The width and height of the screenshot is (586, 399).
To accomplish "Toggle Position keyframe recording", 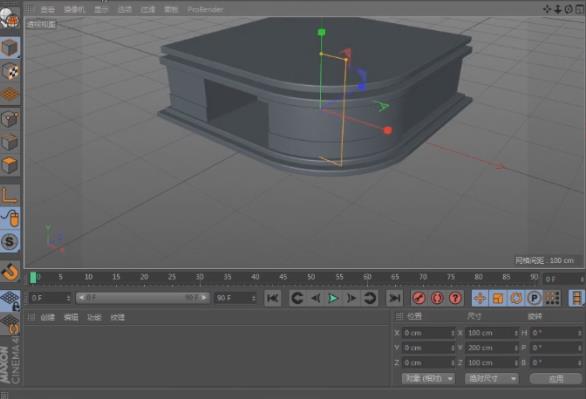I will pos(480,298).
